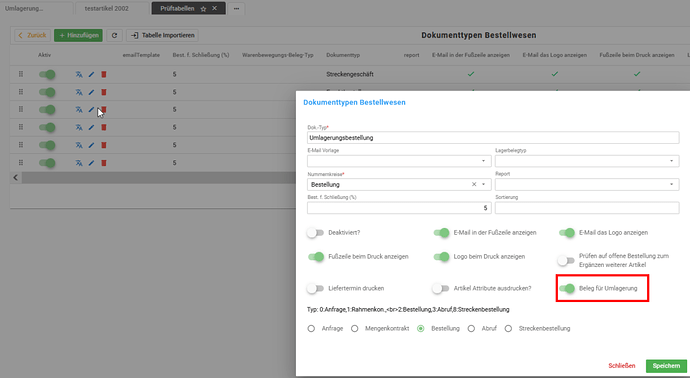Click the green Speichern button
690x378 pixels.
pos(666,366)
